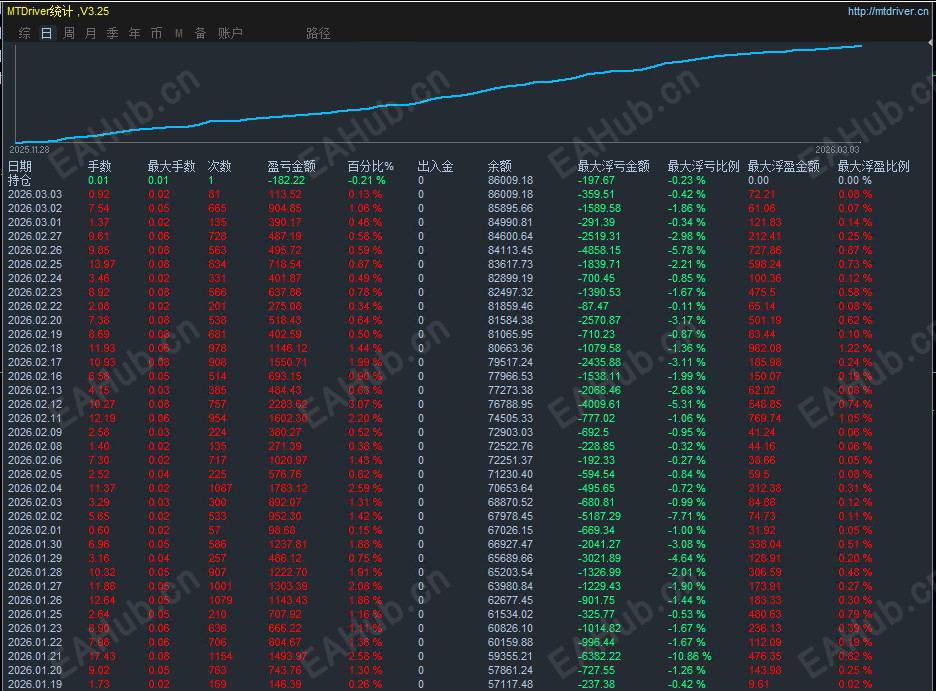
Task: Click the 最大浮盈比例 column header
Action: (873, 166)
